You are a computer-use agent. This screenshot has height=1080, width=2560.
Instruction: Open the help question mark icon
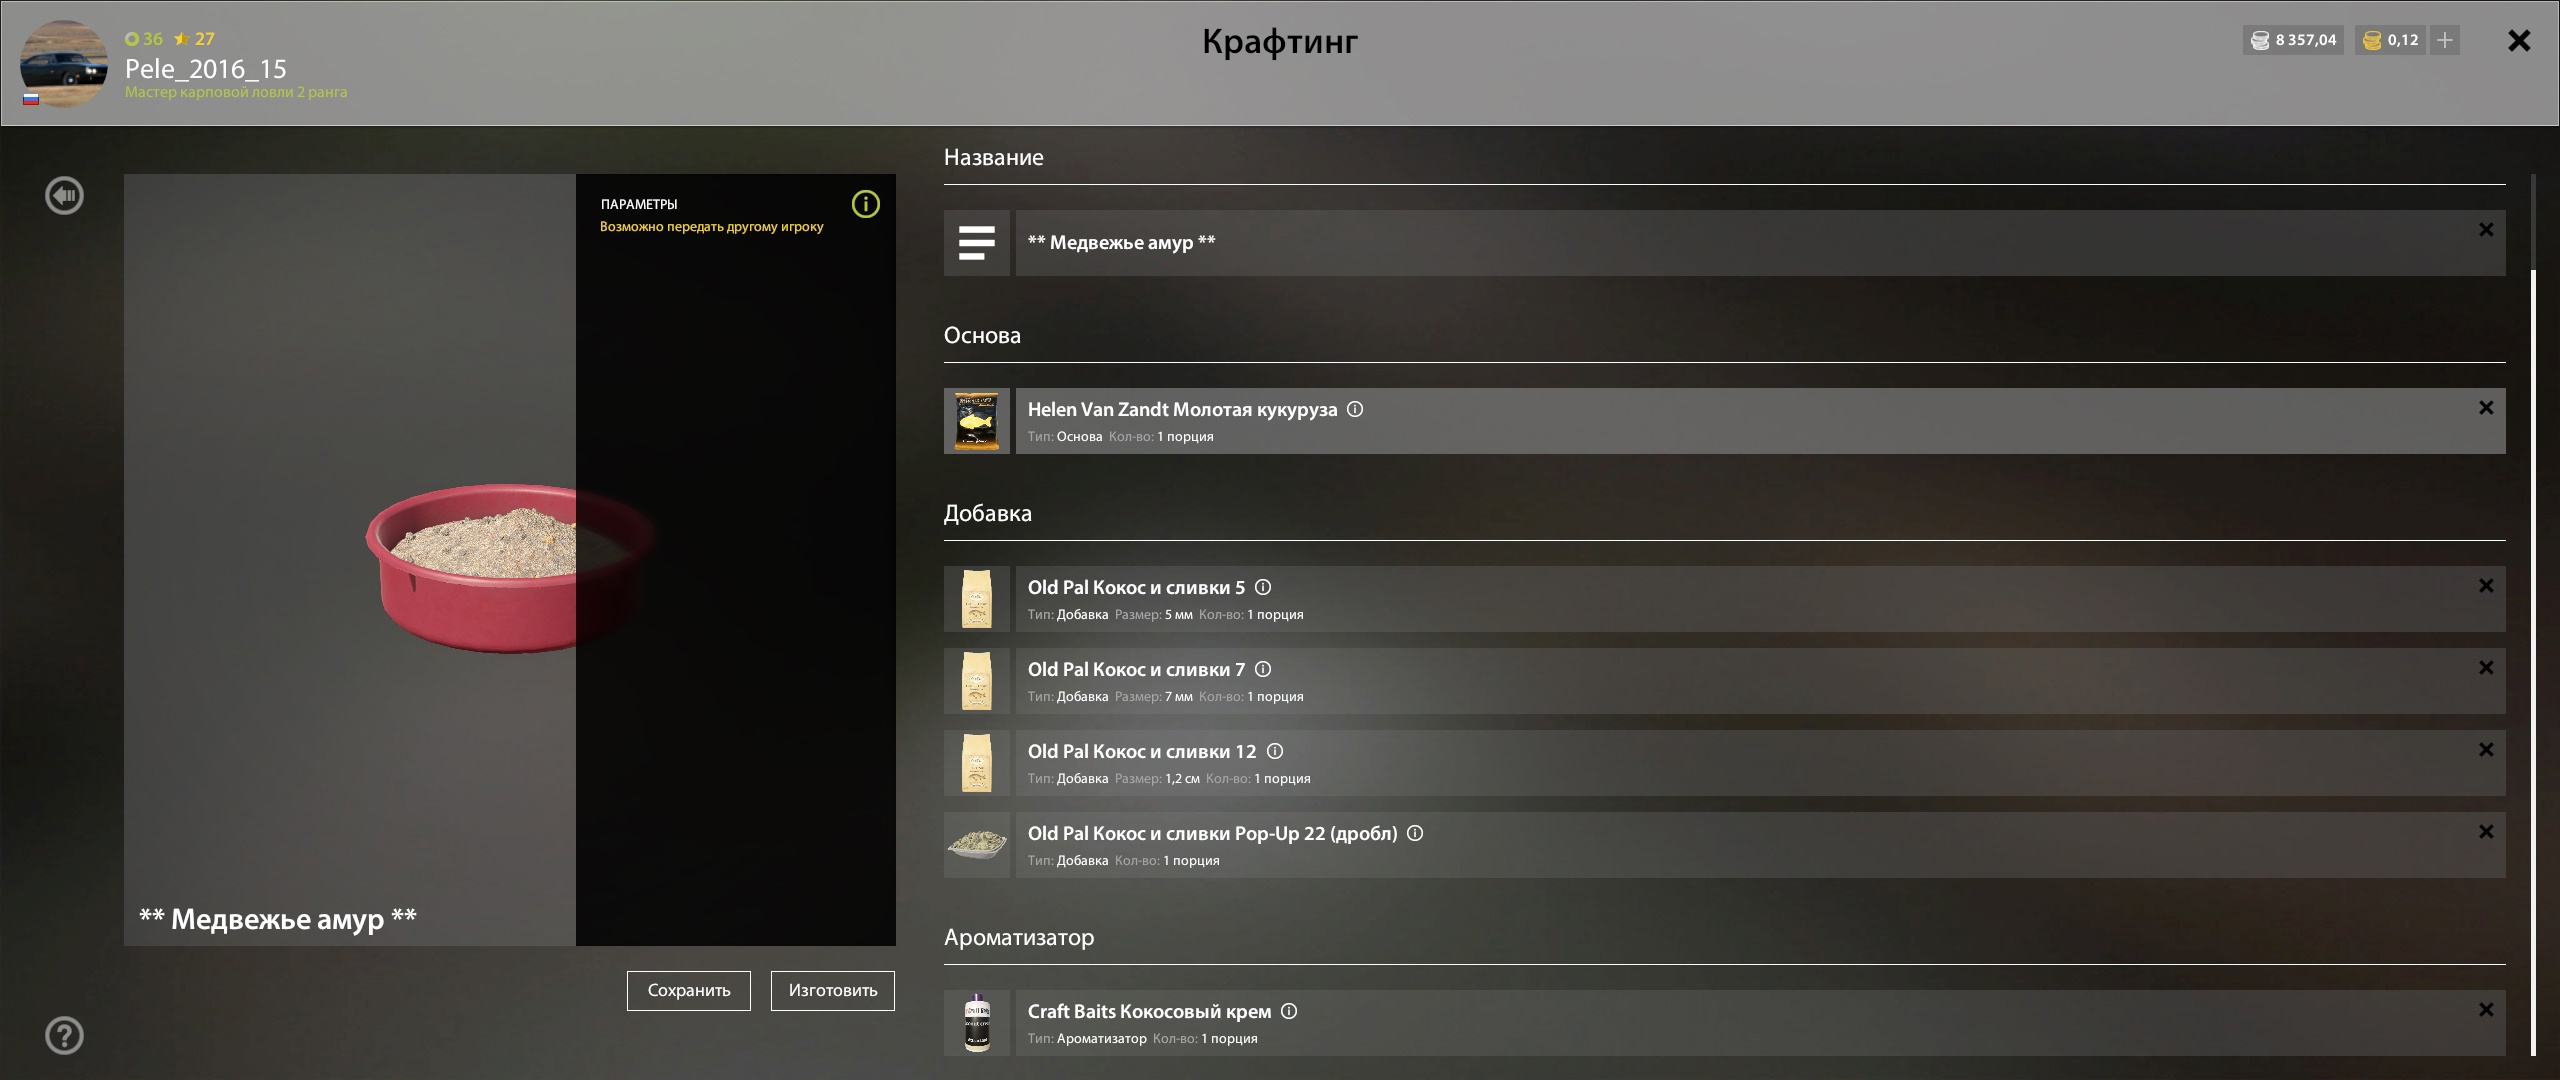coord(65,1035)
